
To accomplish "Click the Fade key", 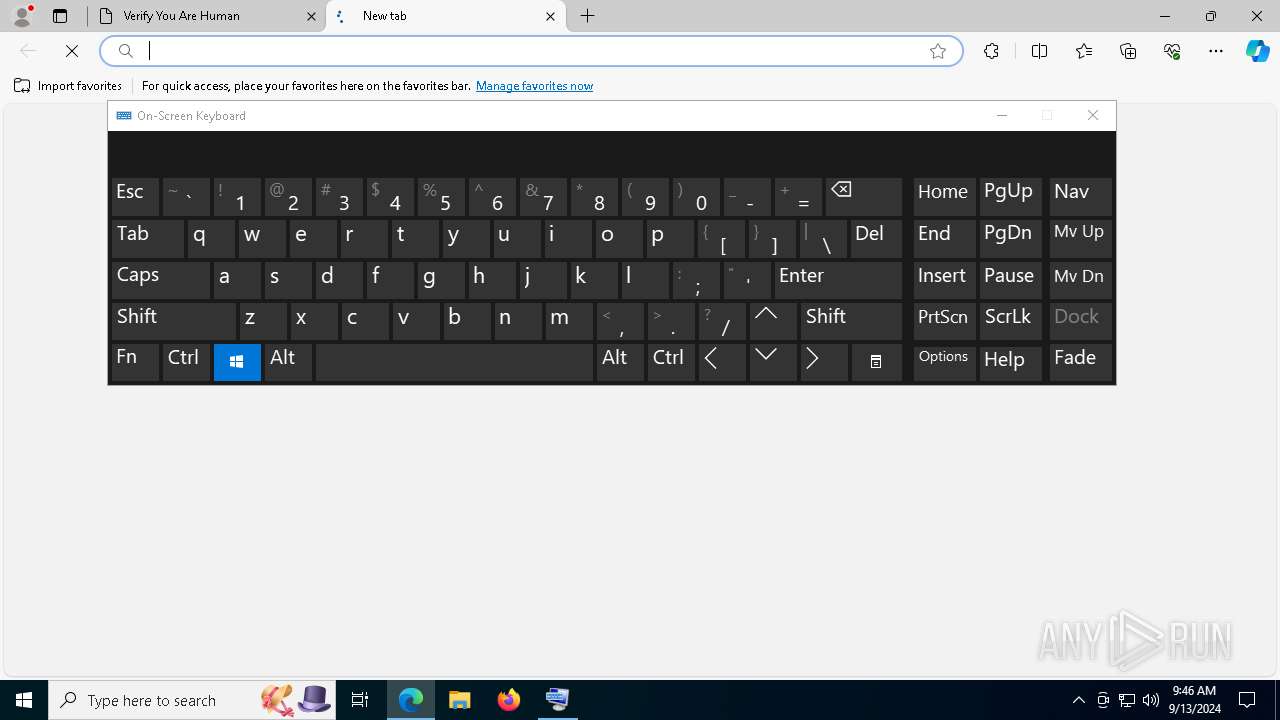I will (1080, 362).
